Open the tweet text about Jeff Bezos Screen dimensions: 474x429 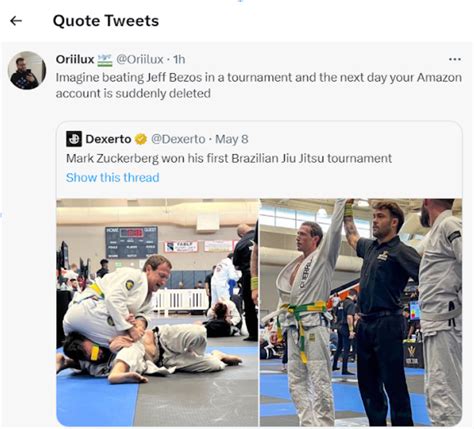(x=259, y=85)
